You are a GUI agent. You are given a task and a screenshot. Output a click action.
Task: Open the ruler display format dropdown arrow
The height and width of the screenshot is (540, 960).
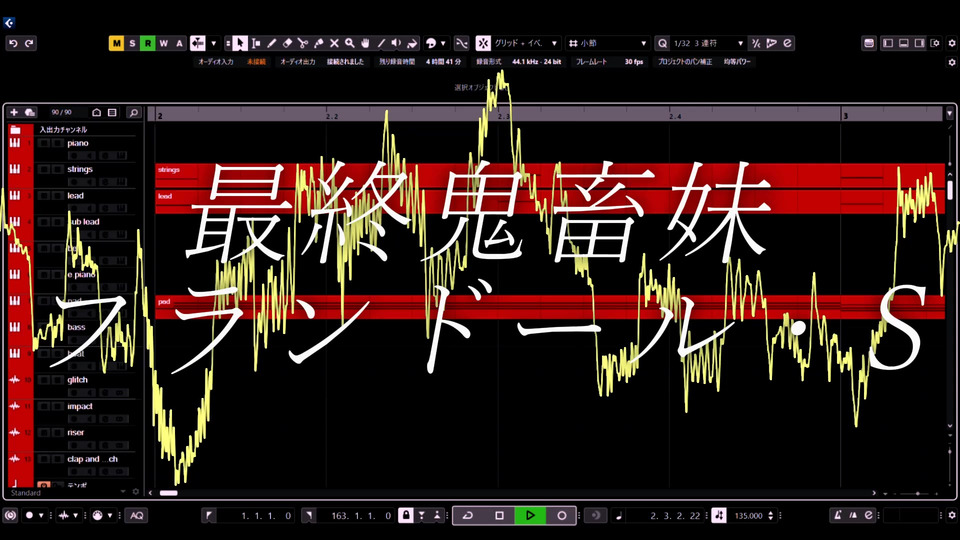click(950, 113)
